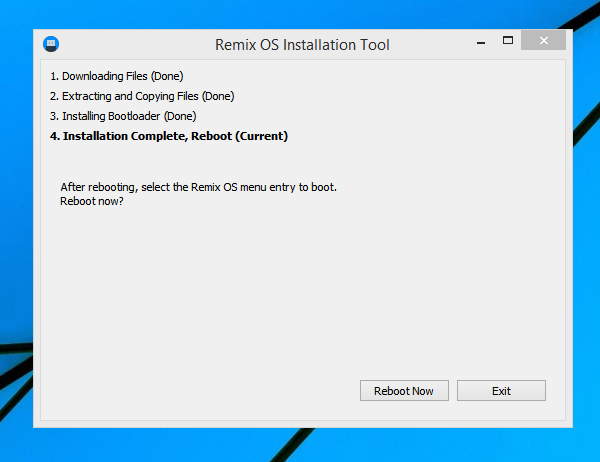Click the 'Remix OS Installation Tool' window title
Viewport: 600px width, 462px height.
[302, 45]
